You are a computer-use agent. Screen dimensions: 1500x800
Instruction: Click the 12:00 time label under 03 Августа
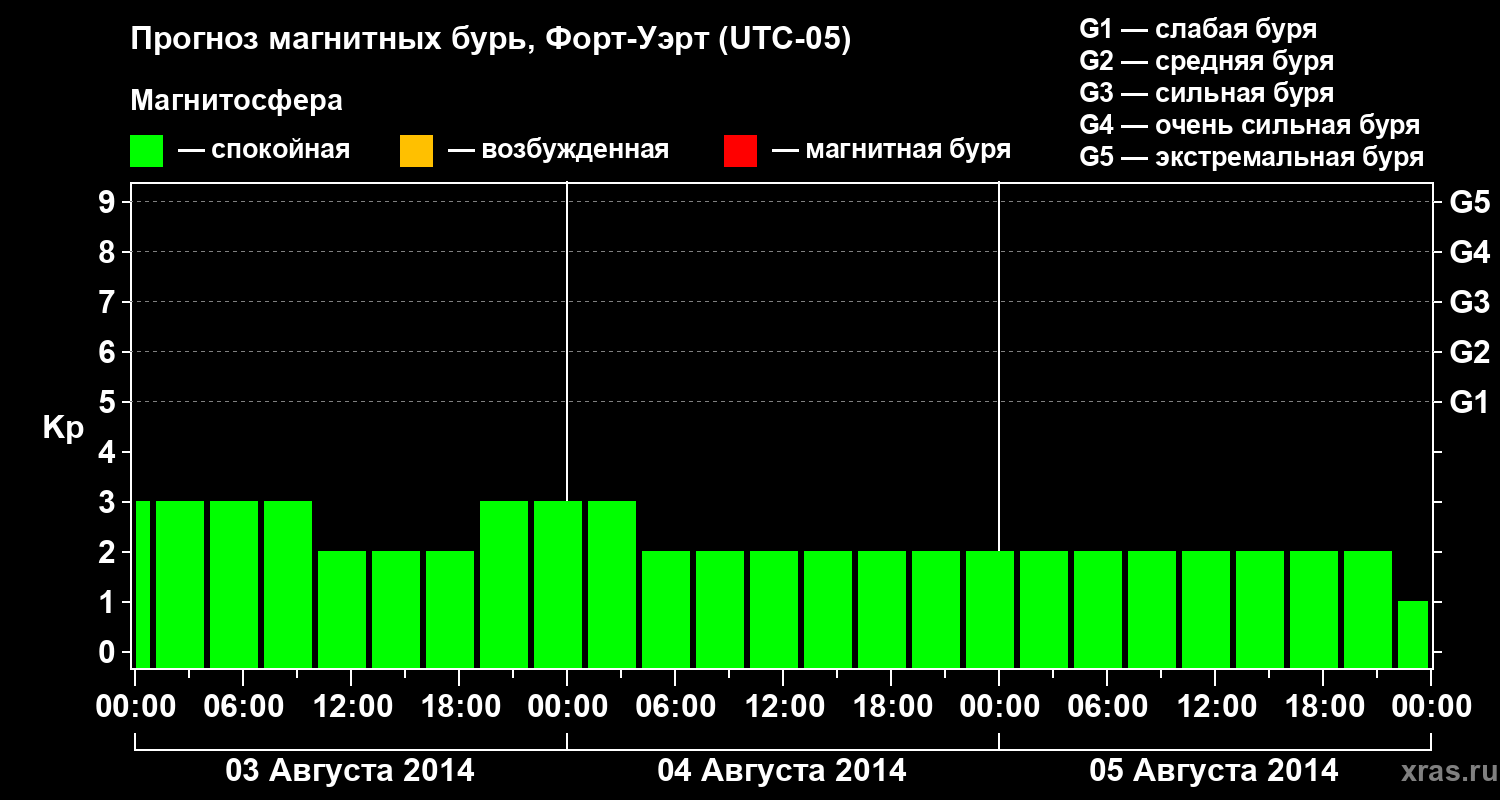point(352,707)
